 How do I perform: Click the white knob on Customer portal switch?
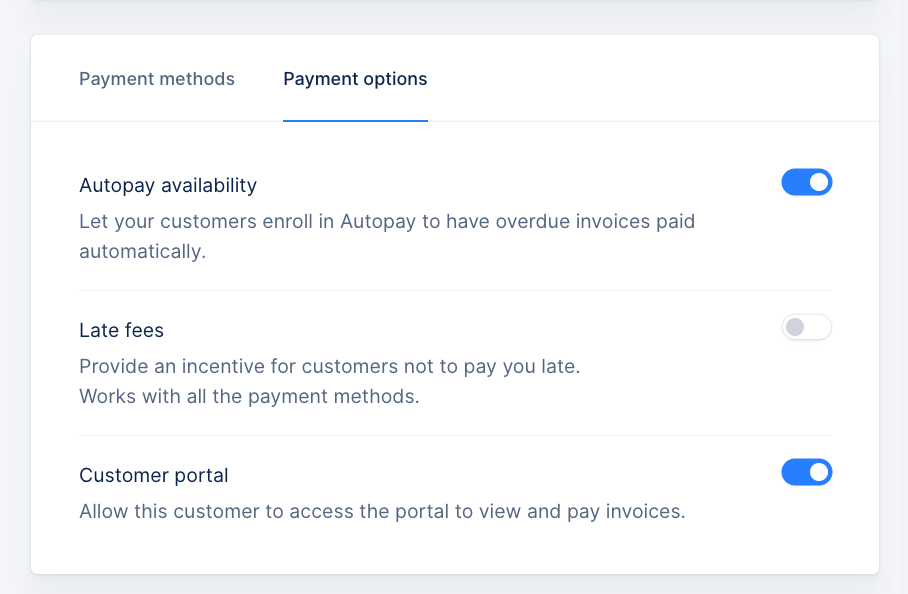(819, 472)
